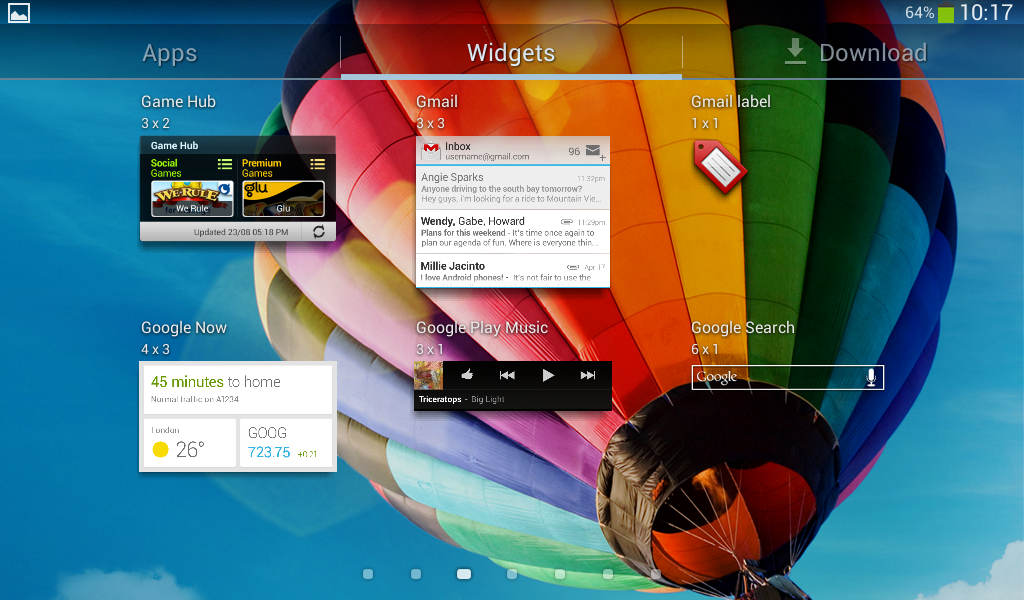The width and height of the screenshot is (1024, 600).
Task: Select the Glu game thumbnail
Action: click(x=283, y=198)
